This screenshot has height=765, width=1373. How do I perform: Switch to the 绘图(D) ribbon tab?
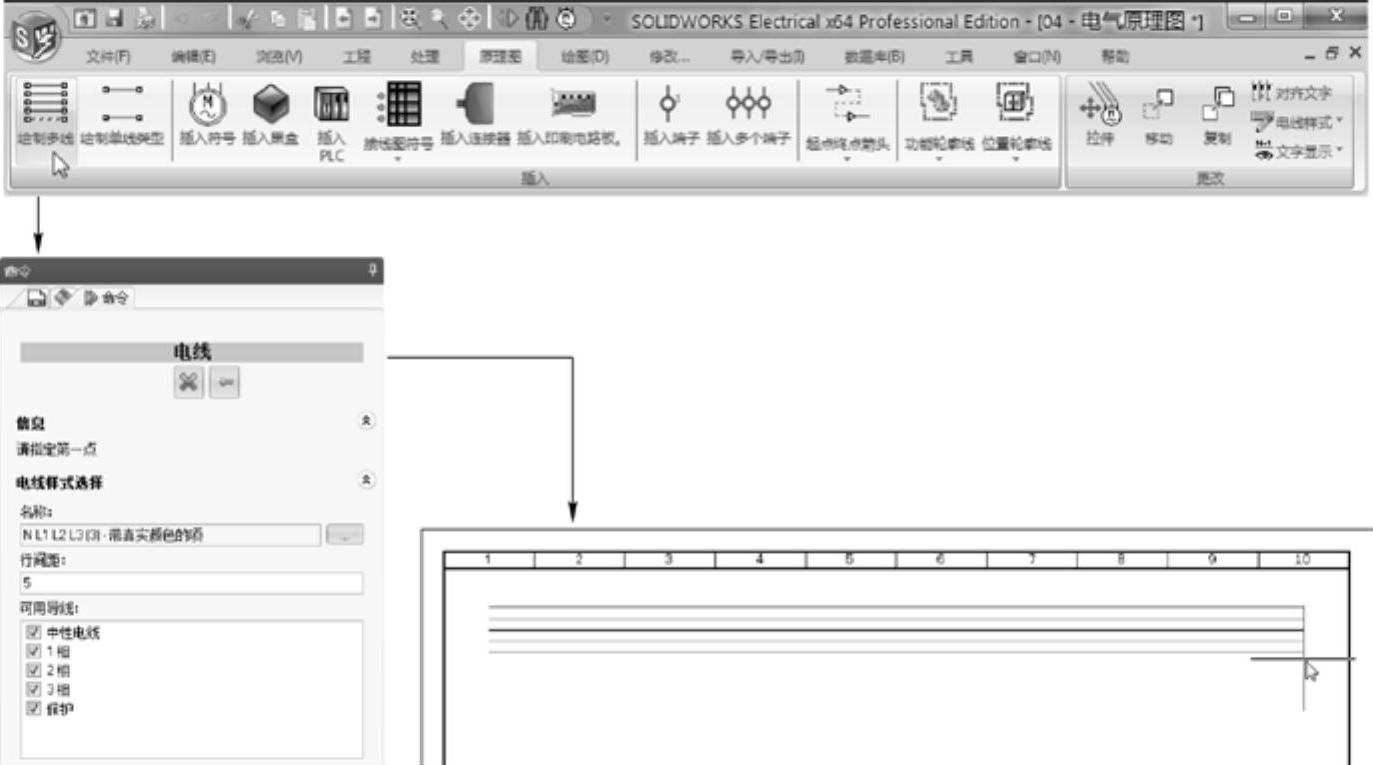pyautogui.click(x=585, y=56)
